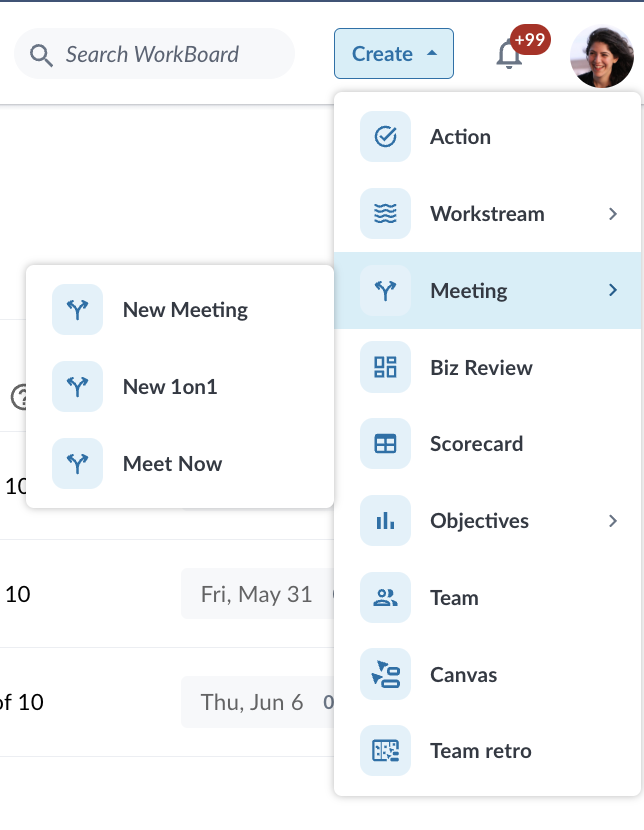
Task: Expand the Workstream submenu chevron
Action: [x=613, y=214]
